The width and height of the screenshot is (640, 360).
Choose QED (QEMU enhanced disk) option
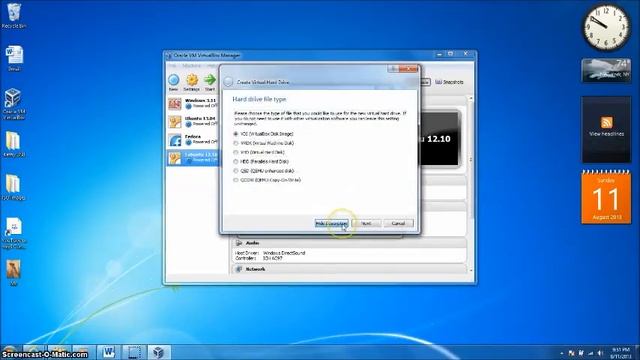click(x=264, y=171)
